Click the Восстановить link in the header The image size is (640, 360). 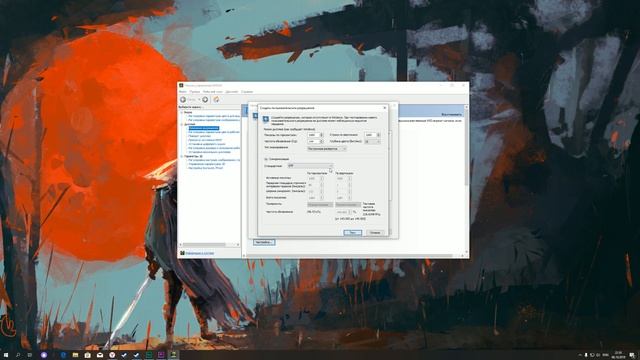tap(451, 115)
